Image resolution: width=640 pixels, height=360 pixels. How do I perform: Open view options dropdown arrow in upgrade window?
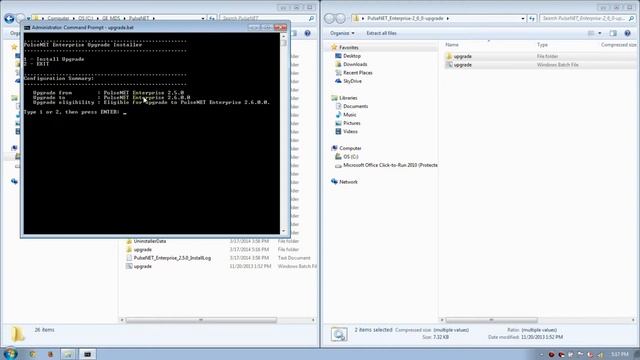(x=600, y=33)
